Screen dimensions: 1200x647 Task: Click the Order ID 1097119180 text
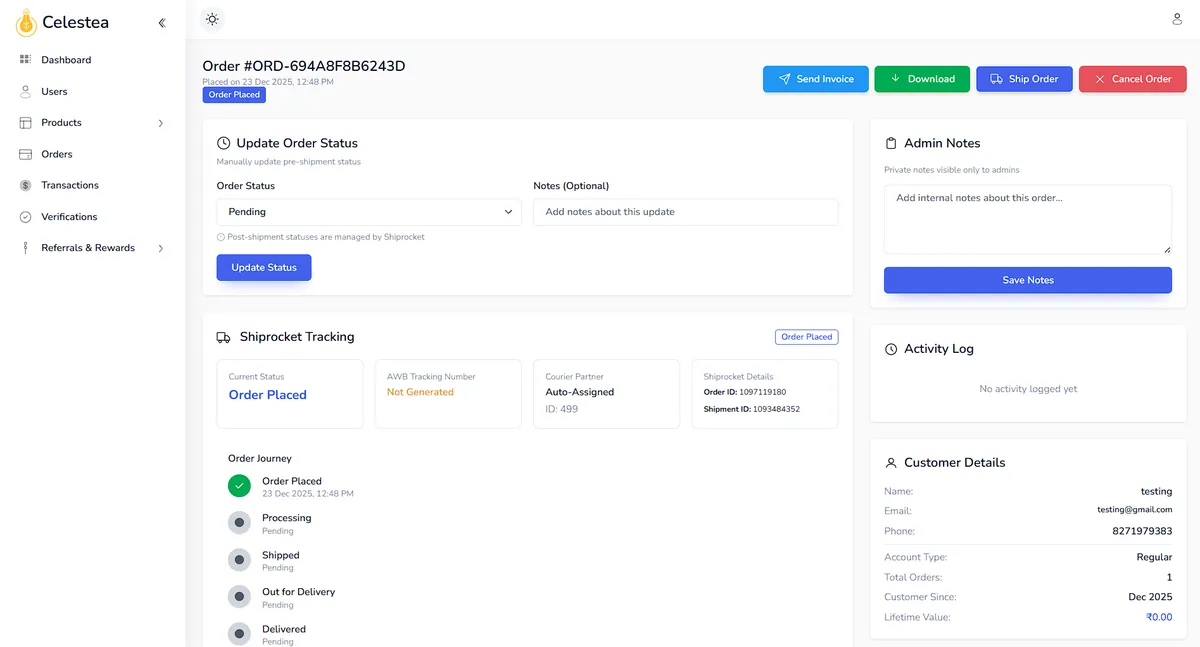745,392
